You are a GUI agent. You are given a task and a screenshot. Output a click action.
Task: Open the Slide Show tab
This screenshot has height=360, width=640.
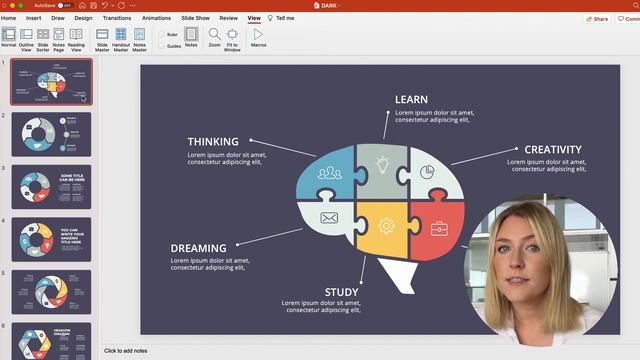point(196,18)
